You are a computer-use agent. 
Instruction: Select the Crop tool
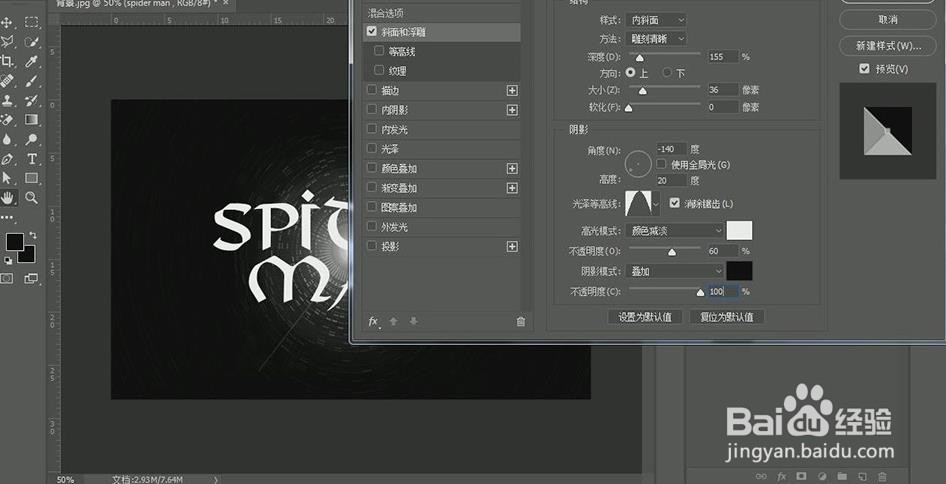click(7, 61)
